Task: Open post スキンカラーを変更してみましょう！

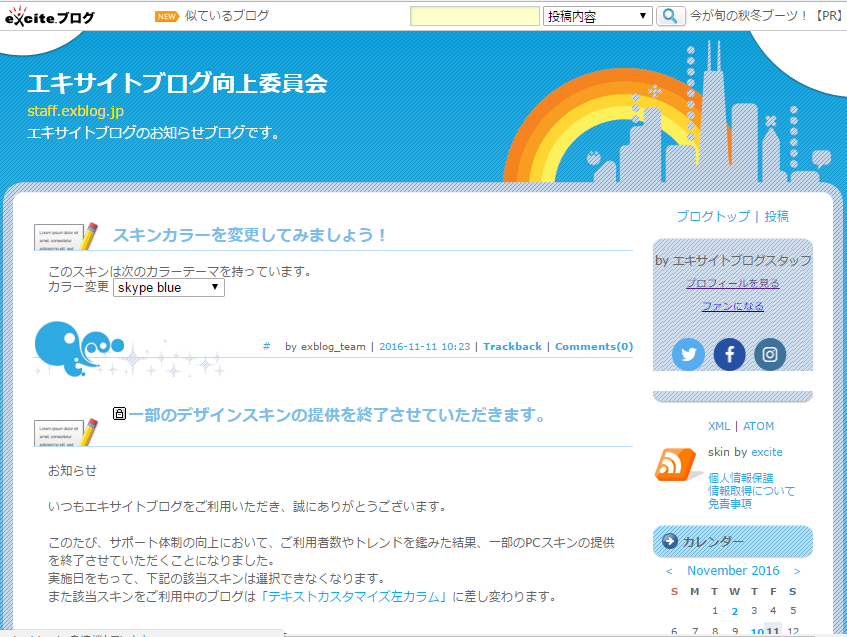Action: (x=250, y=235)
